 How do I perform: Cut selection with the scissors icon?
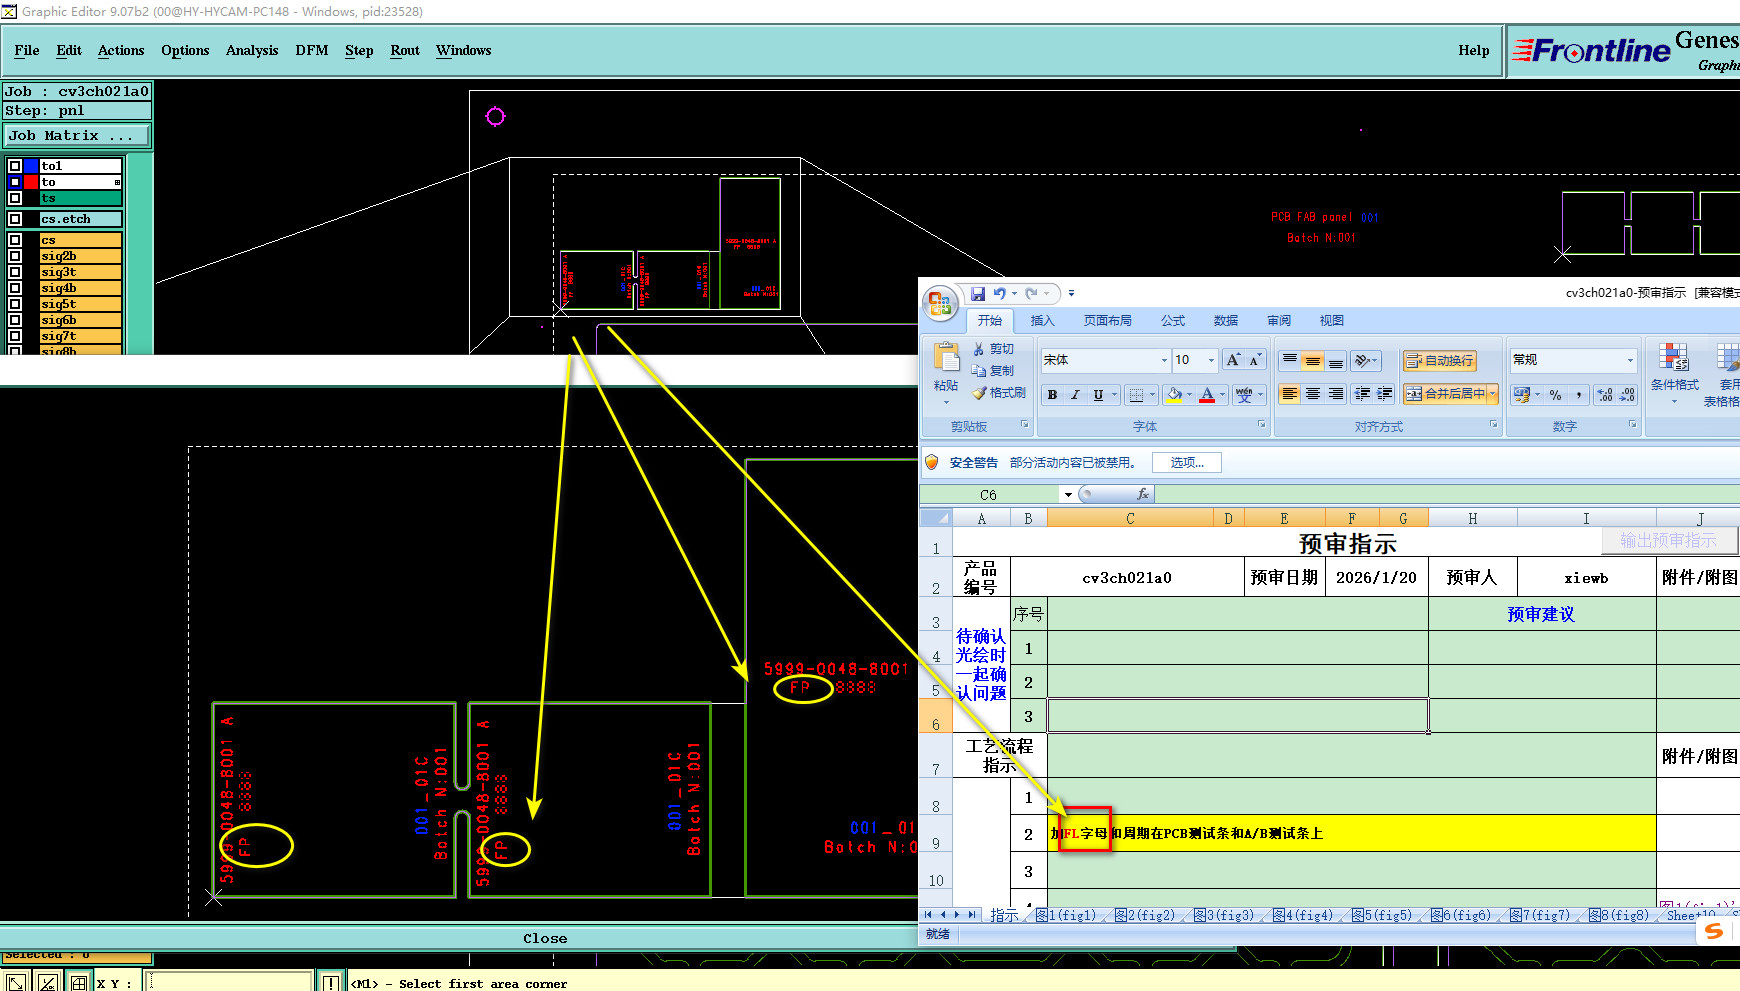[979, 349]
